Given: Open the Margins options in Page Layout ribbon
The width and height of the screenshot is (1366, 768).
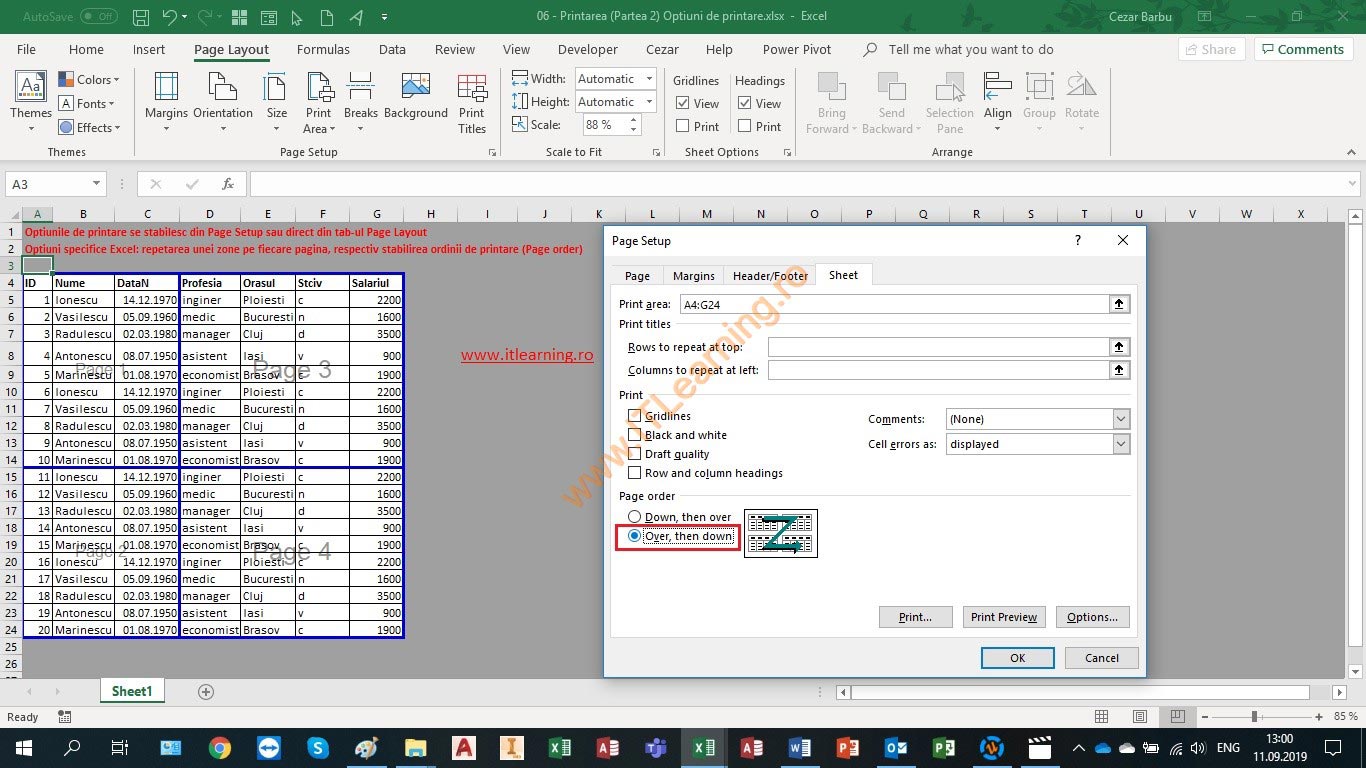Looking at the screenshot, I should (166, 103).
